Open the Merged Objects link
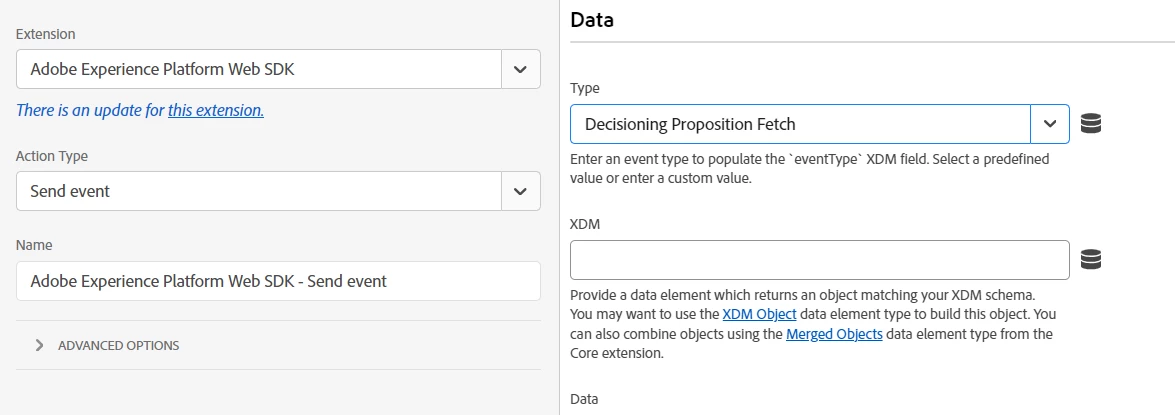The height and width of the screenshot is (415, 1175). point(834,334)
